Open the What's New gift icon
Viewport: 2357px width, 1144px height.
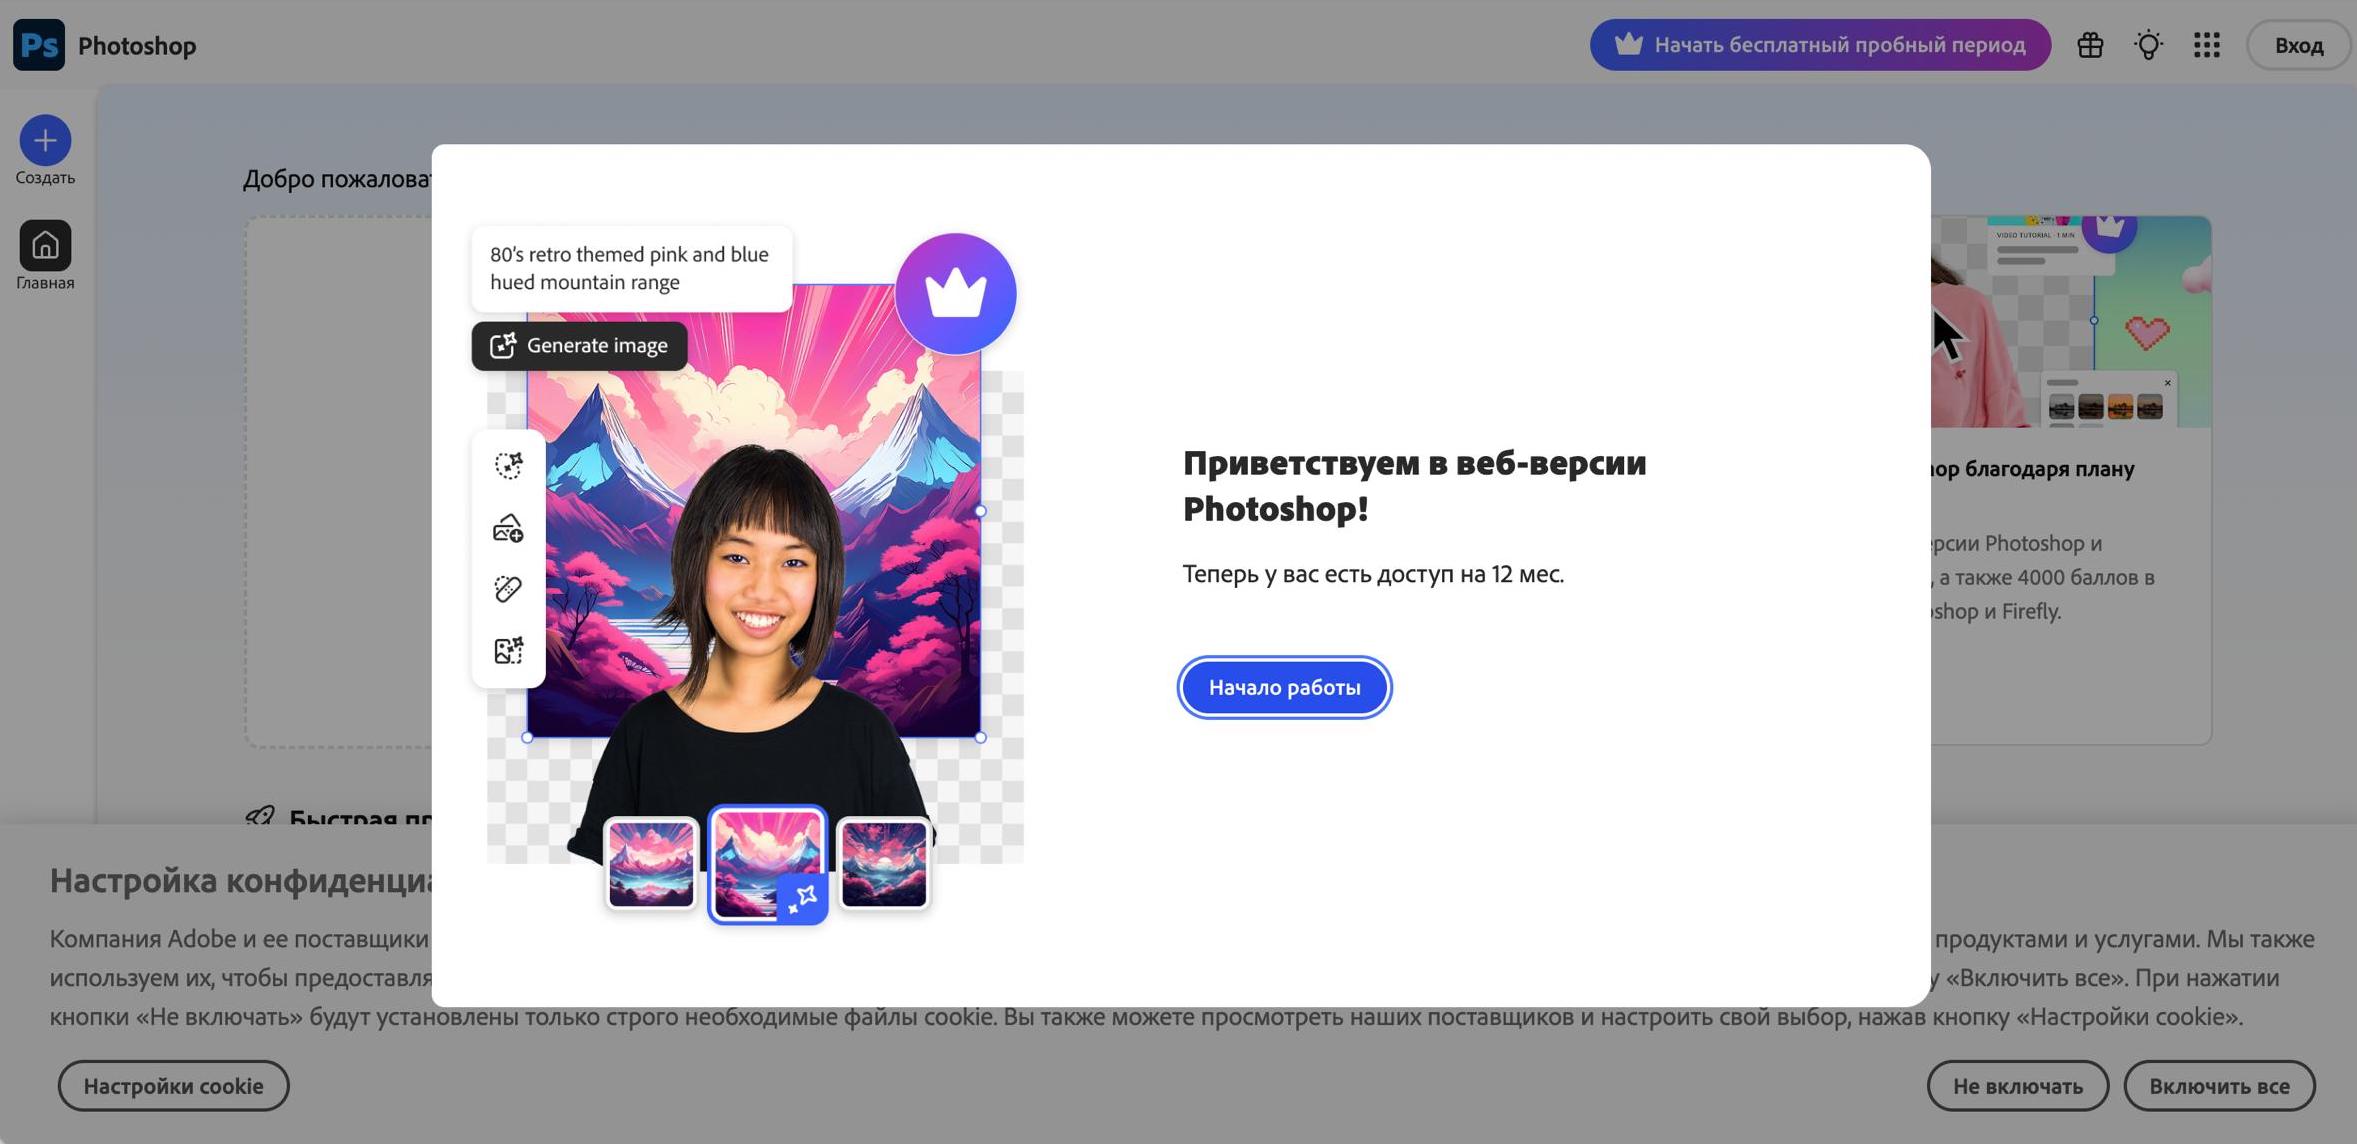[x=2090, y=44]
